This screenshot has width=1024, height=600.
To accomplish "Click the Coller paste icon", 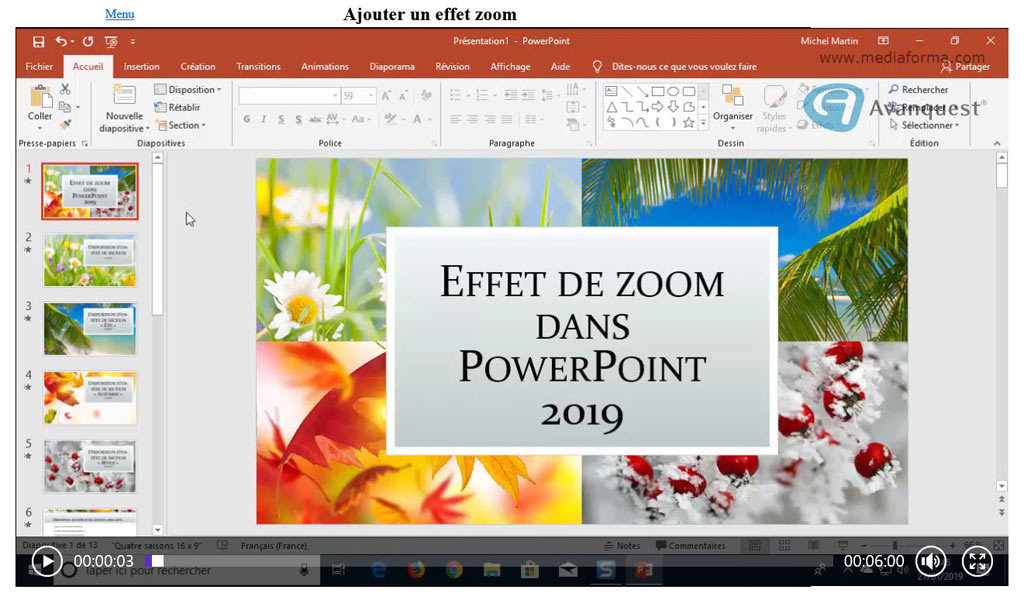I will coord(40,97).
